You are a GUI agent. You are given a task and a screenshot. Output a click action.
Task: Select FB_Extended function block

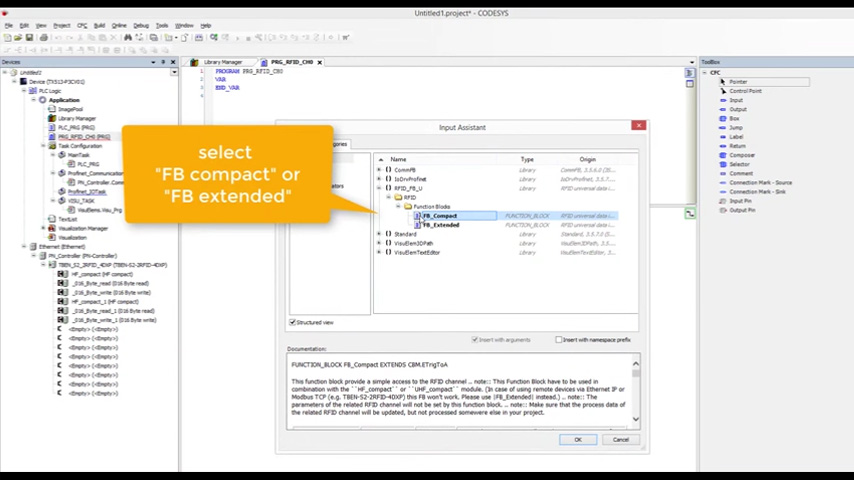point(441,225)
